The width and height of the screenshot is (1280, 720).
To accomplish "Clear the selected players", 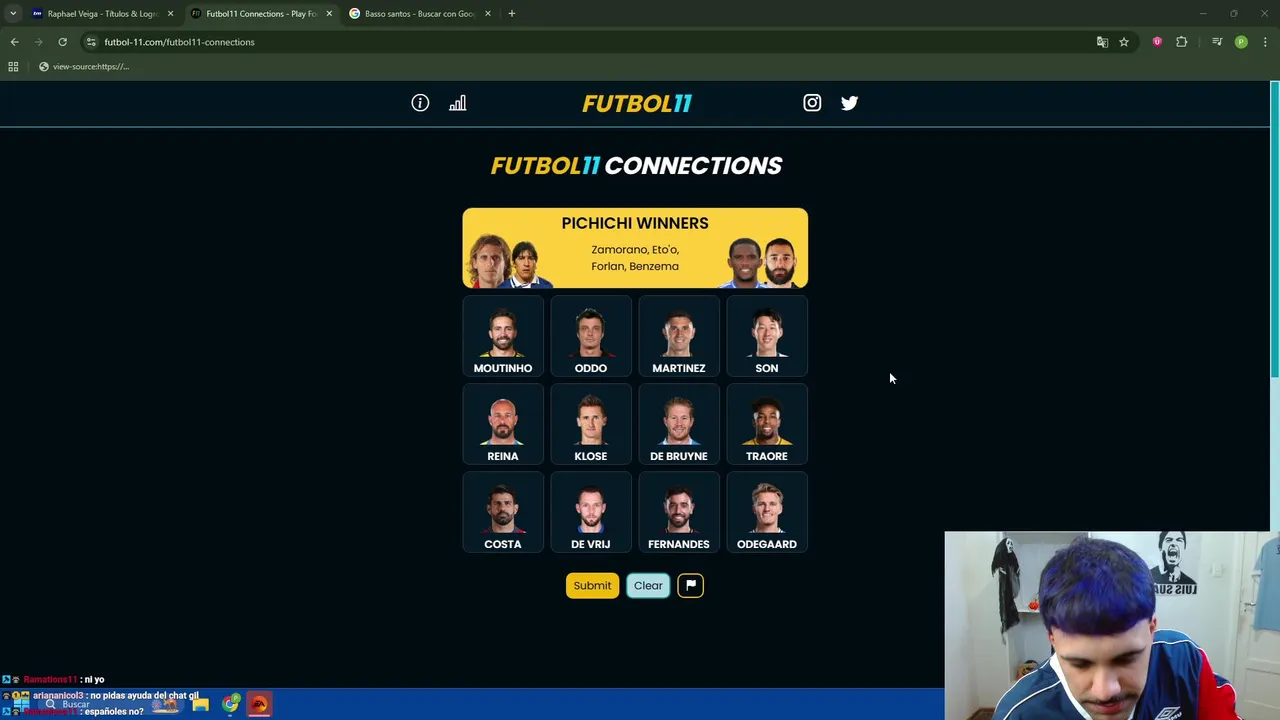I will pyautogui.click(x=648, y=585).
